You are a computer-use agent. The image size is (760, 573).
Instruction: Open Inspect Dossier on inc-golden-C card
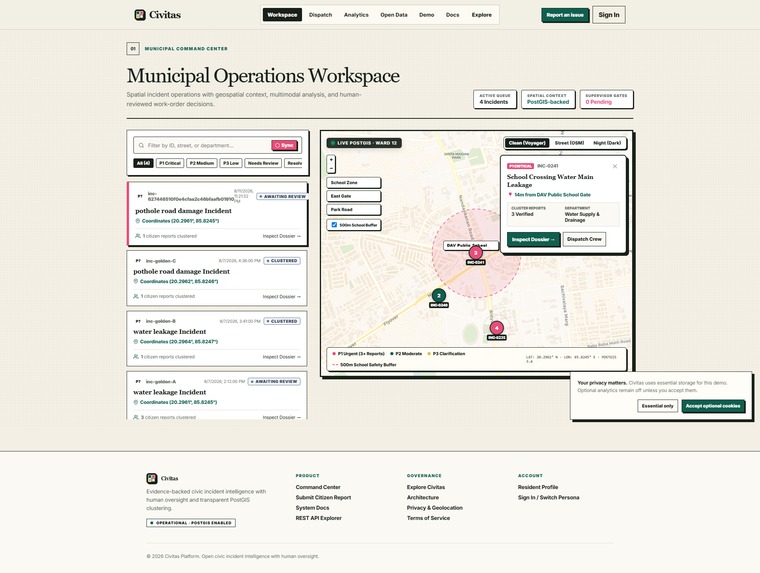282,297
